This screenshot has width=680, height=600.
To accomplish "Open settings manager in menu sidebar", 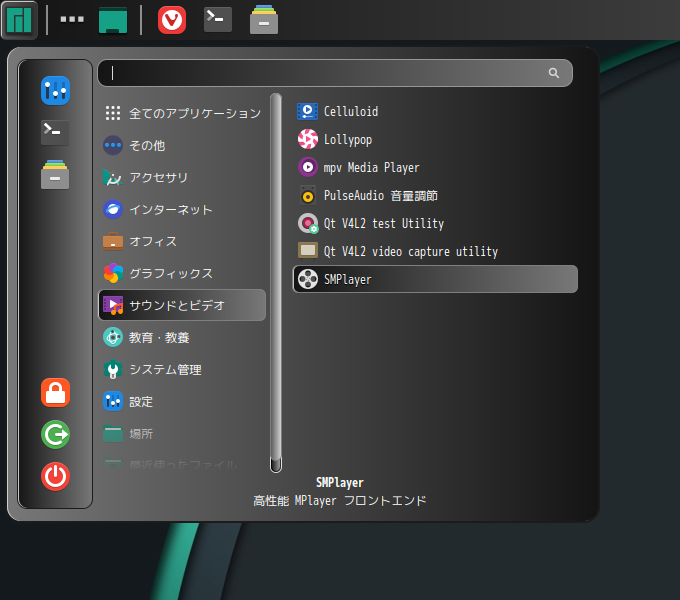I will click(x=56, y=91).
